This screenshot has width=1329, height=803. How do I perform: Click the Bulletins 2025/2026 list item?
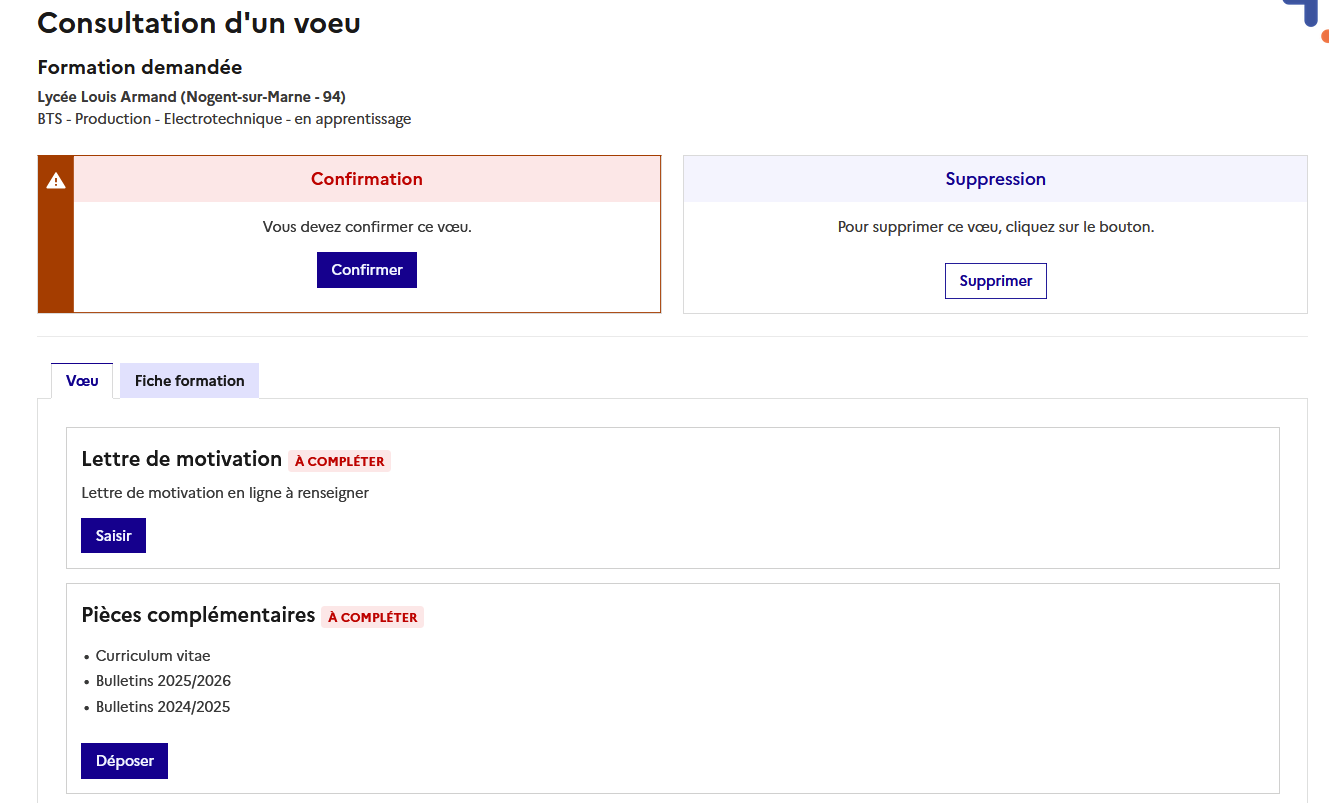click(163, 681)
